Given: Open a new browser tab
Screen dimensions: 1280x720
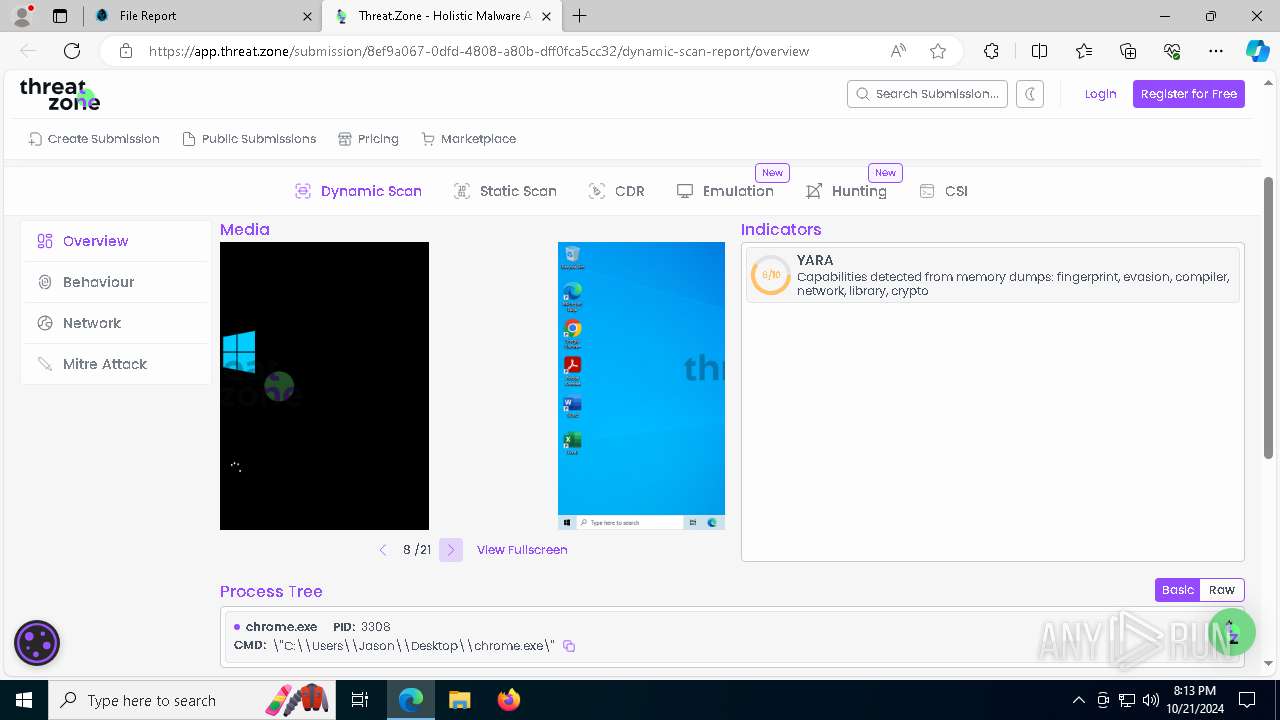Looking at the screenshot, I should click(580, 16).
